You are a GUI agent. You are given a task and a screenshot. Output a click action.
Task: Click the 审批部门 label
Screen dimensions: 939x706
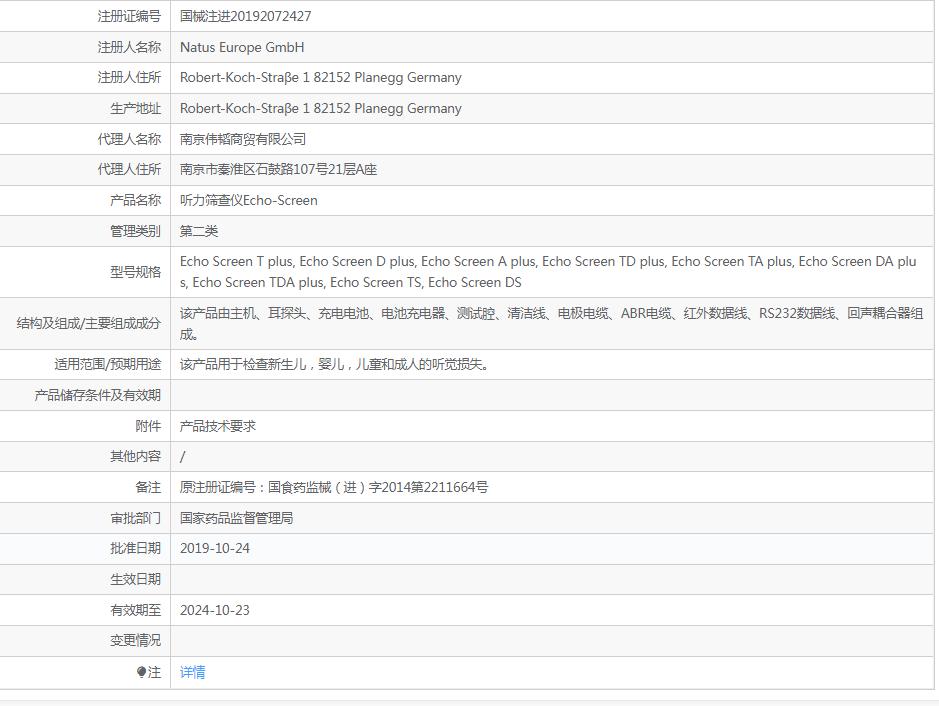tap(135, 519)
